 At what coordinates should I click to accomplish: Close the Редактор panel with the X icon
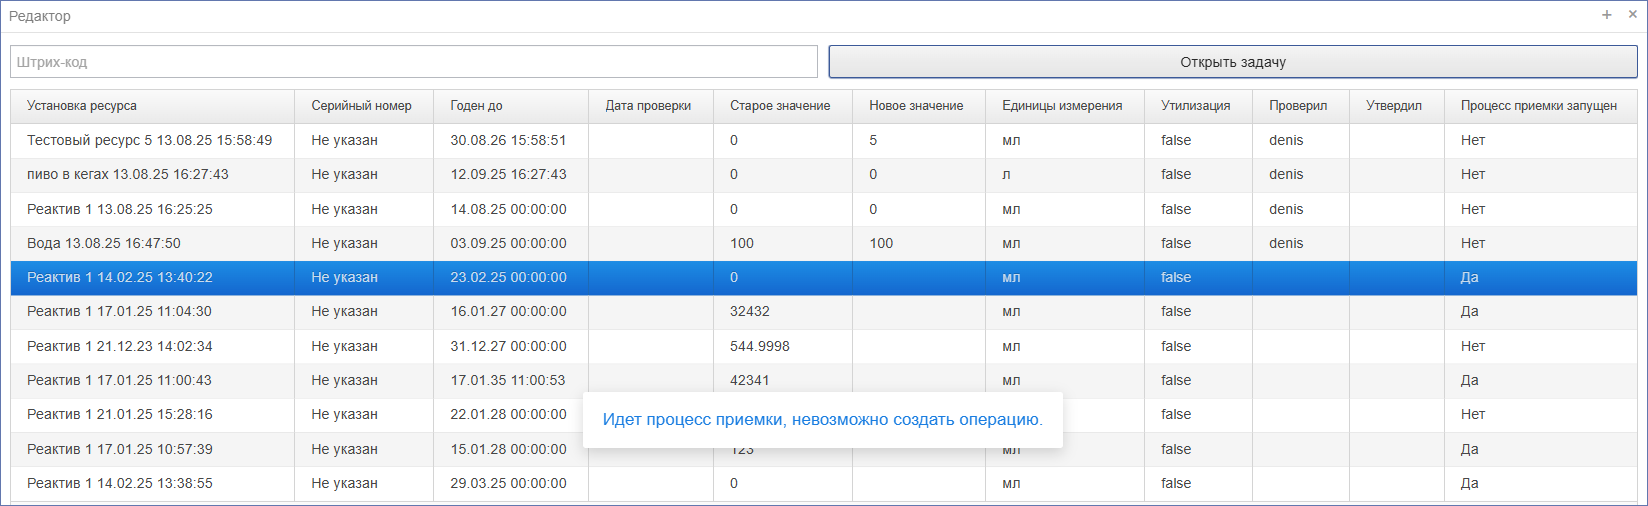(x=1633, y=15)
